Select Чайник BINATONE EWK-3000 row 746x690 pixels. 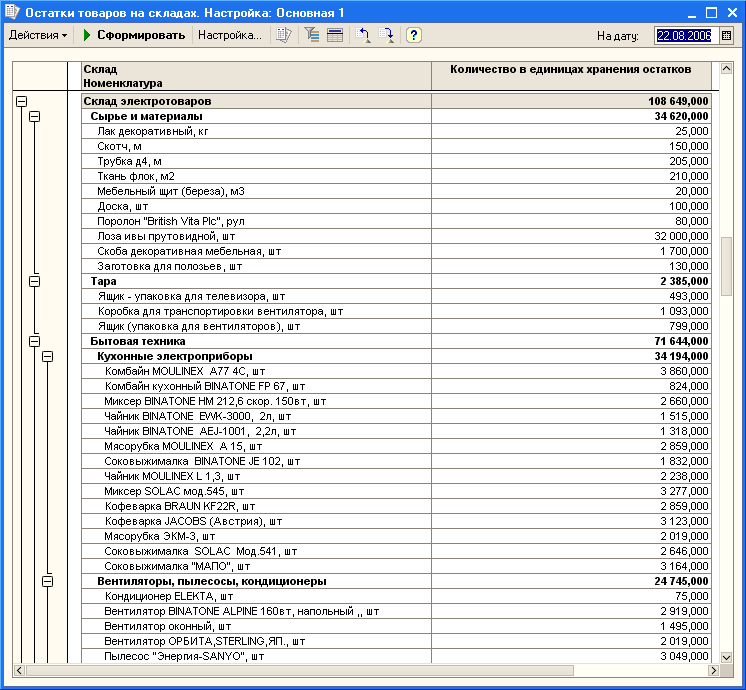pyautogui.click(x=397, y=416)
